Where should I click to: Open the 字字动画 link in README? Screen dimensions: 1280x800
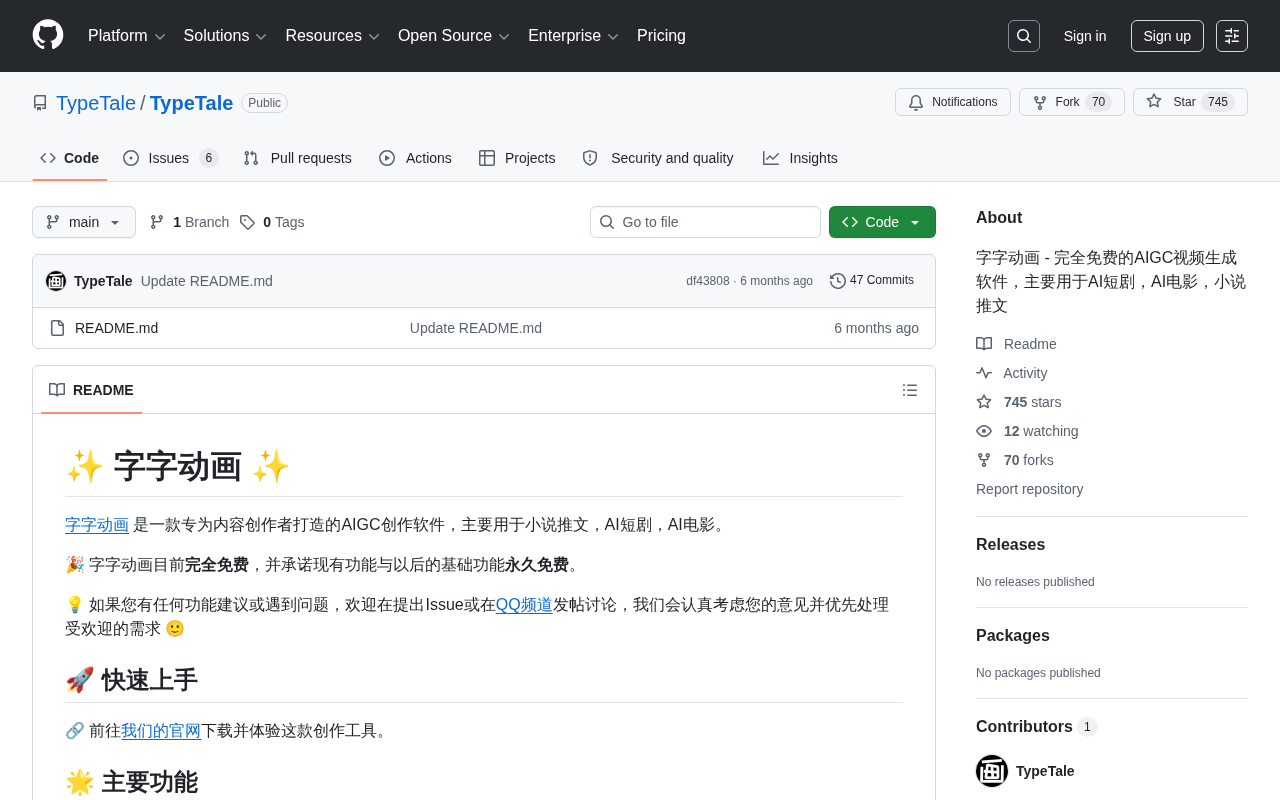click(x=97, y=525)
